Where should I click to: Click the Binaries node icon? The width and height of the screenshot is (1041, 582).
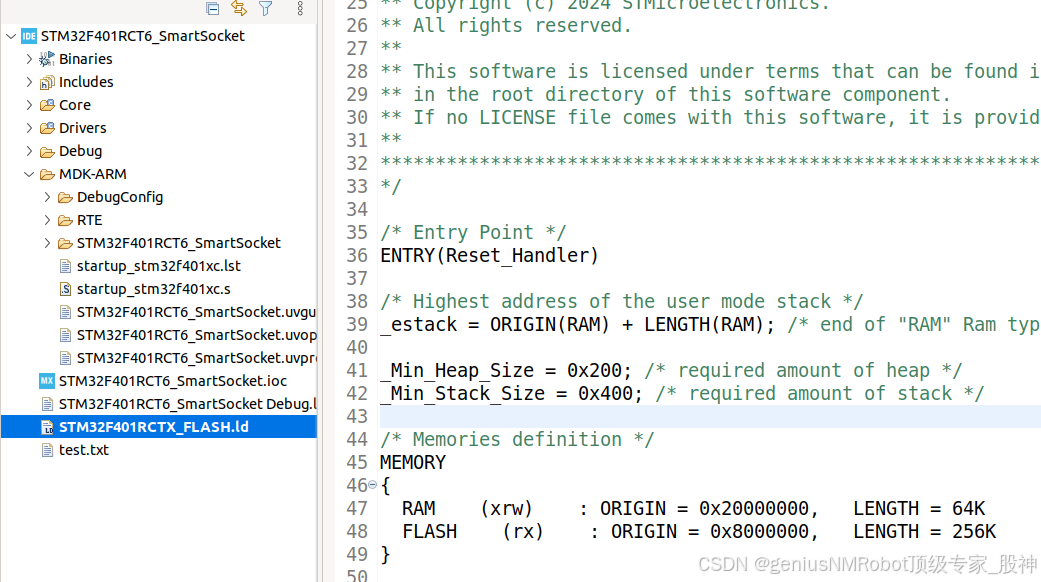(47, 58)
